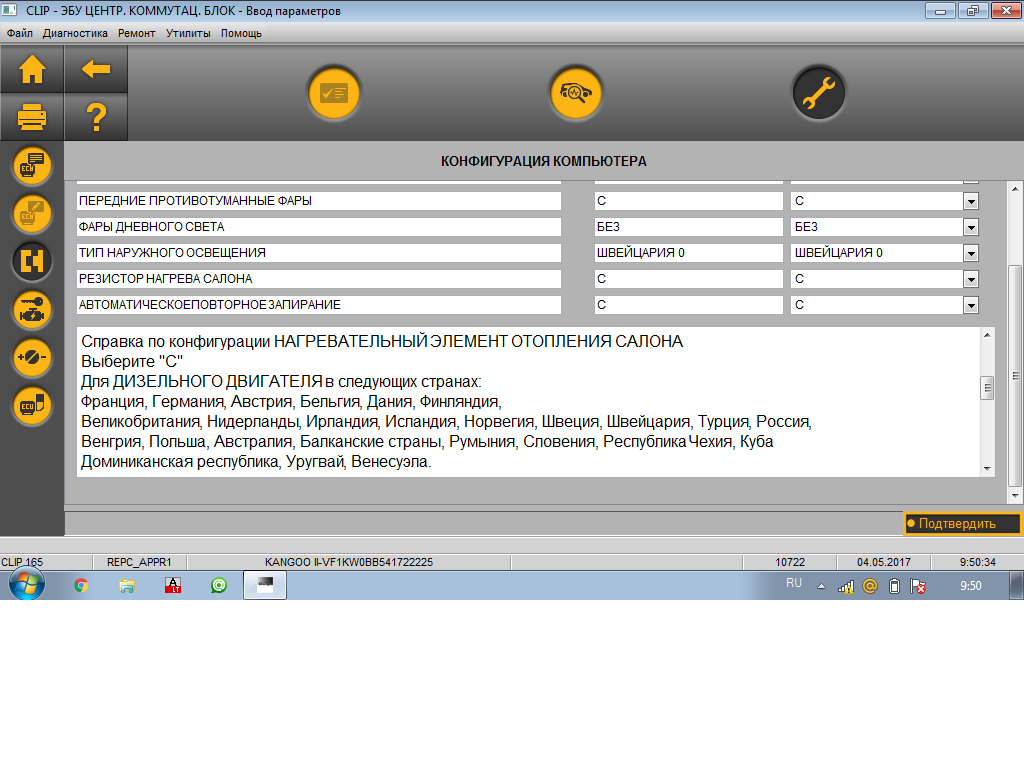
Task: Switch to CLIP window in taskbar
Action: click(x=264, y=584)
